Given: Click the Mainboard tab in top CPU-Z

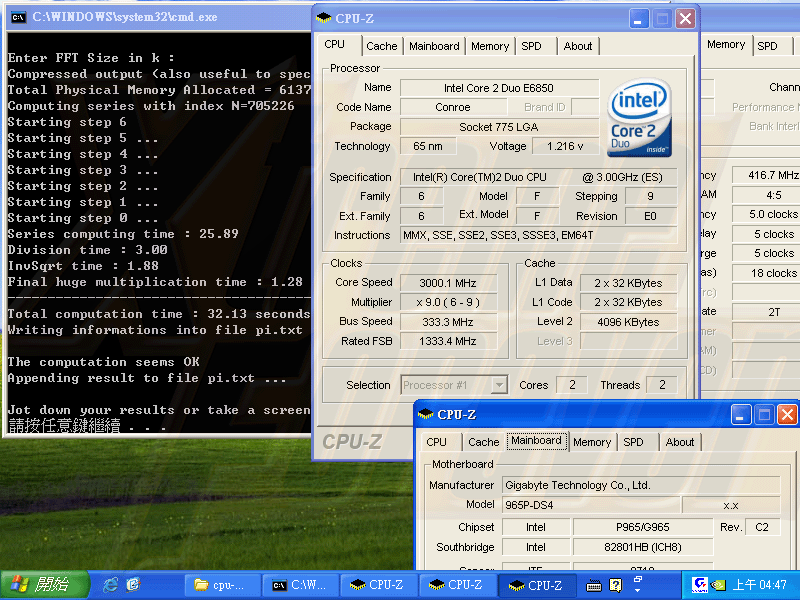Looking at the screenshot, I should [434, 46].
